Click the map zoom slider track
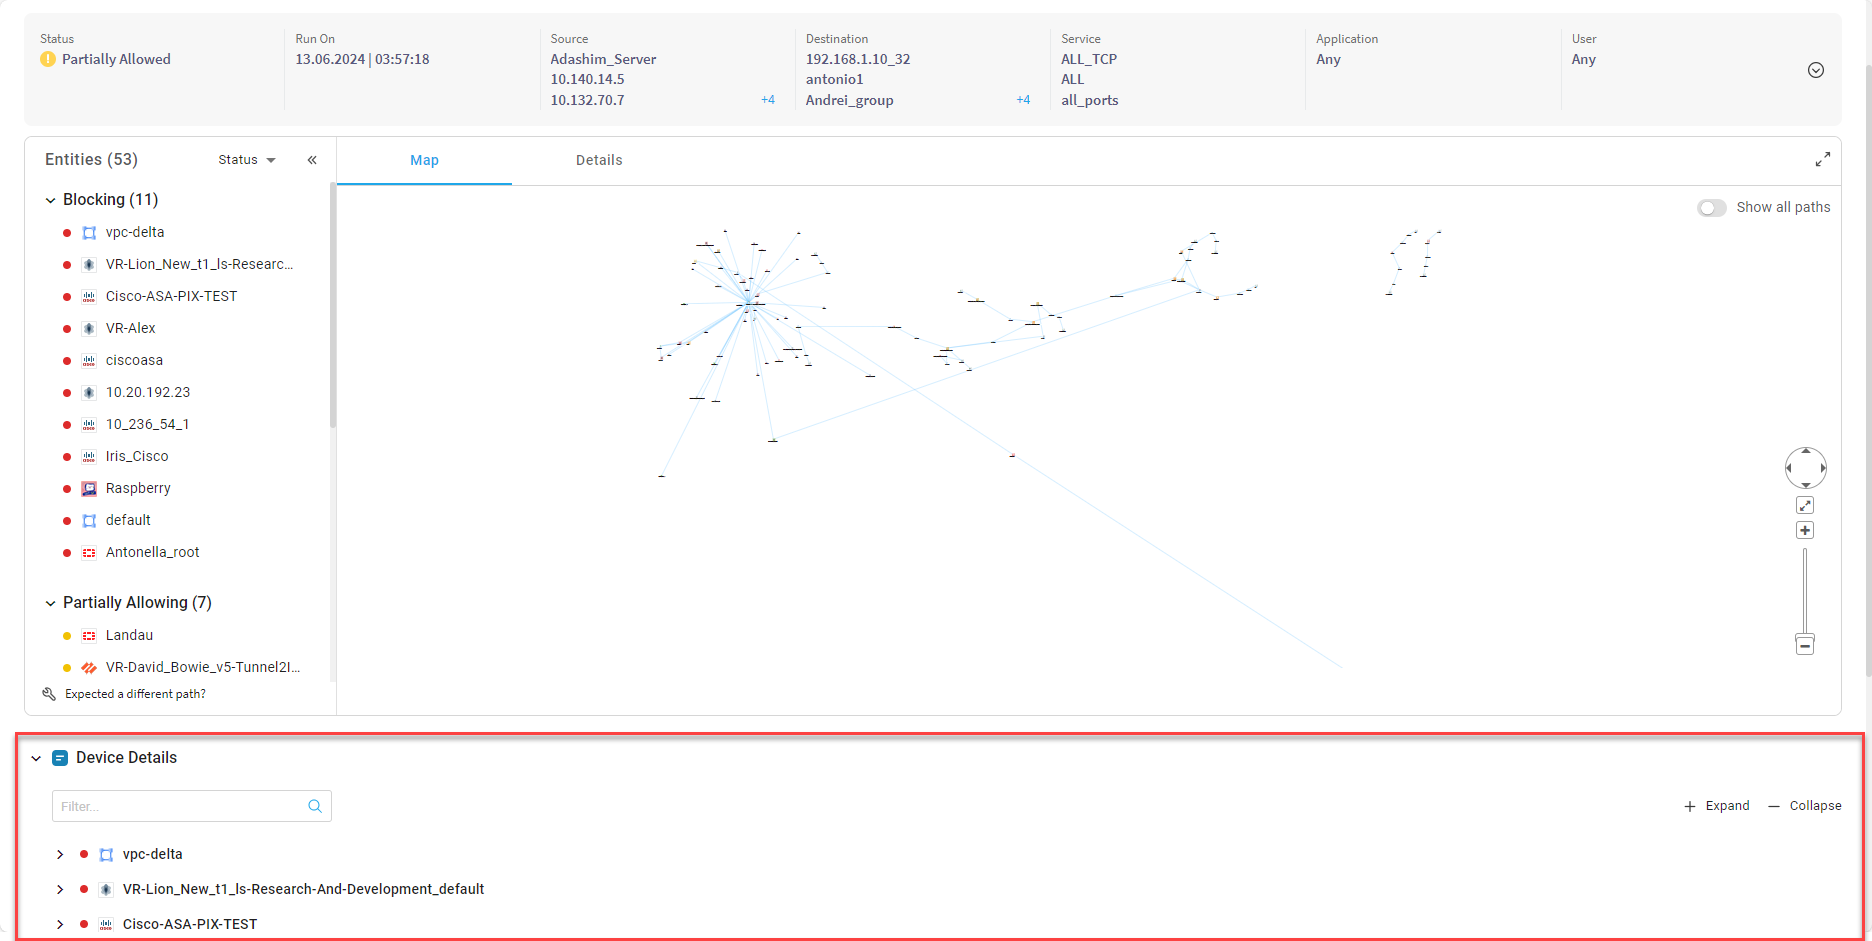 click(1805, 590)
